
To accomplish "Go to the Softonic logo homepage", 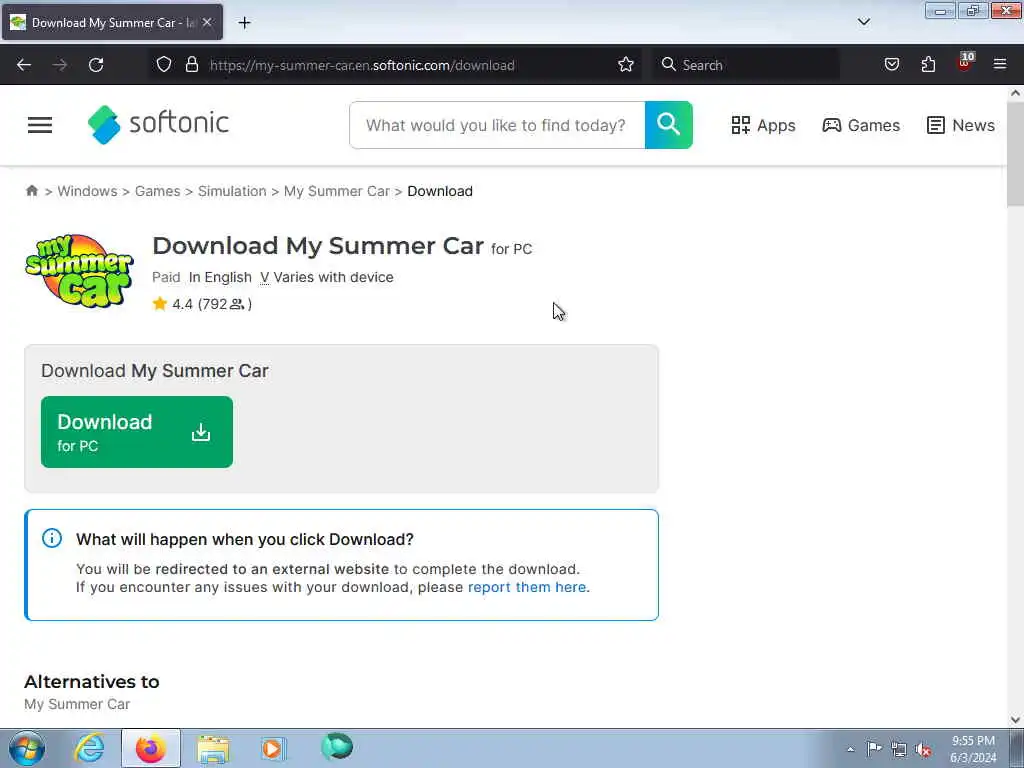I will (x=158, y=124).
